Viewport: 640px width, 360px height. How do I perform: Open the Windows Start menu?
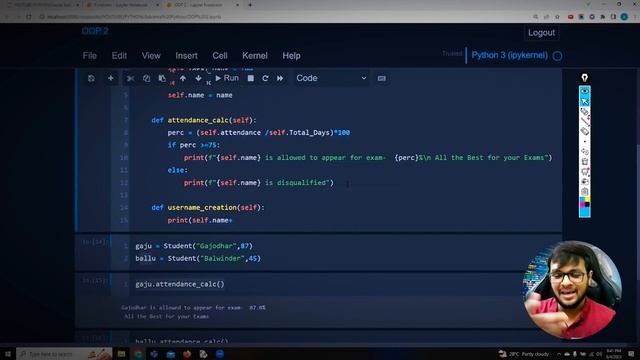coord(7,354)
